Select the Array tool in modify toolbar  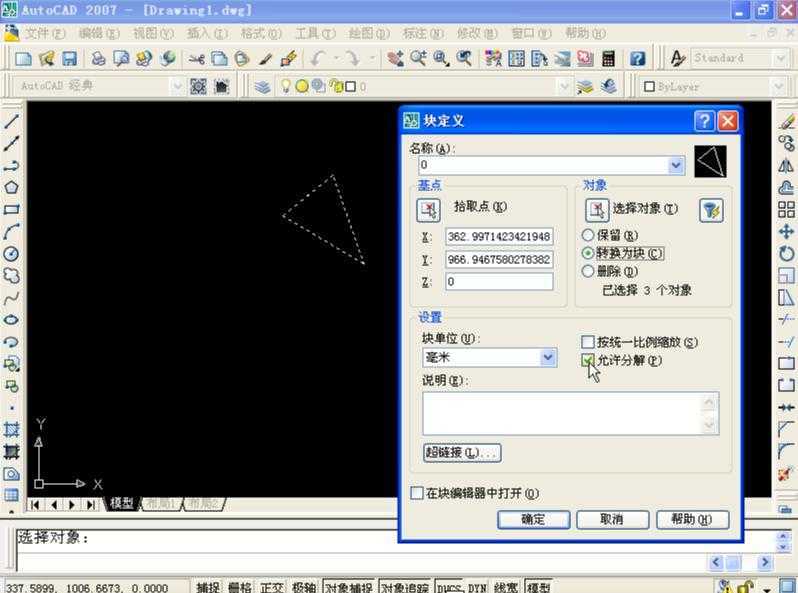pos(786,209)
